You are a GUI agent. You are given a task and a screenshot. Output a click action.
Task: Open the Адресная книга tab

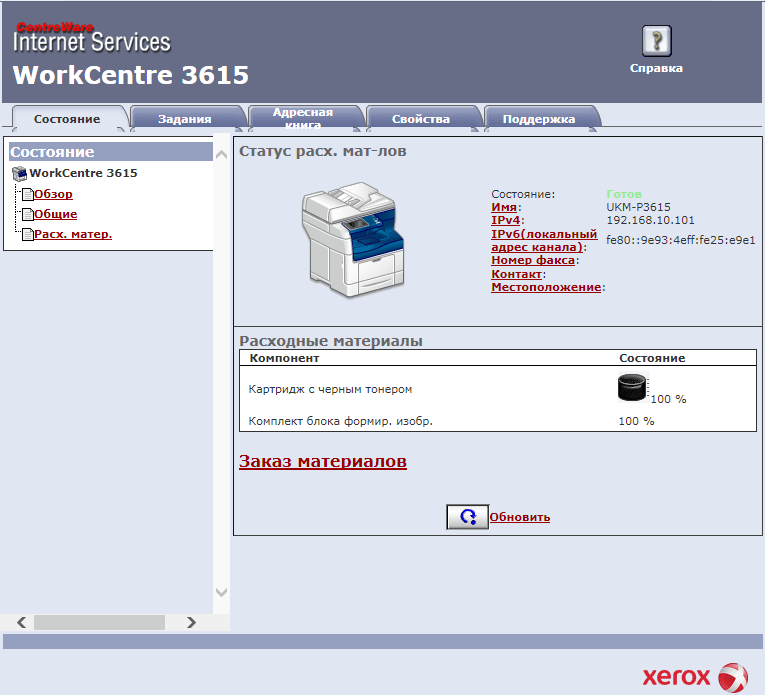[303, 119]
